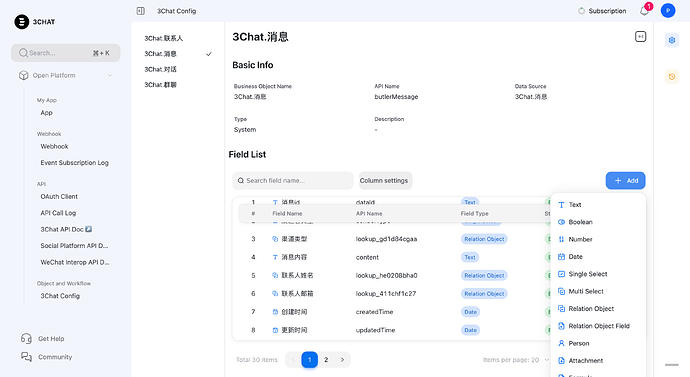Click the panel collapse icon beside title
This screenshot has width=690, height=377.
pos(640,37)
